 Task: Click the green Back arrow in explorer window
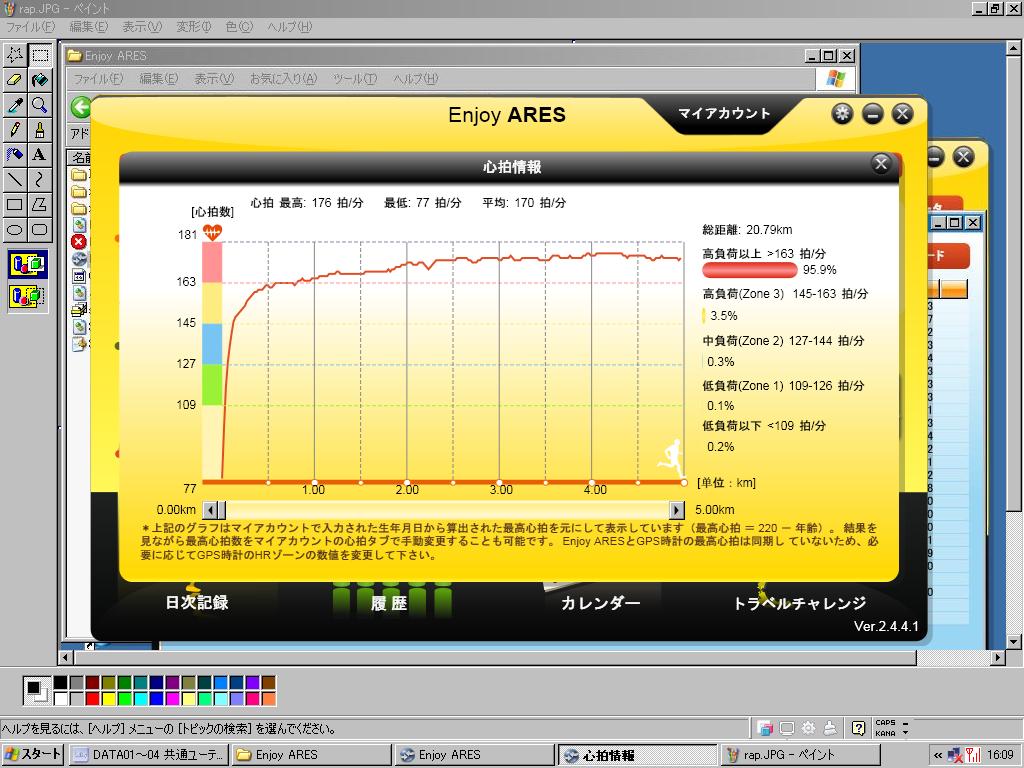click(x=81, y=108)
